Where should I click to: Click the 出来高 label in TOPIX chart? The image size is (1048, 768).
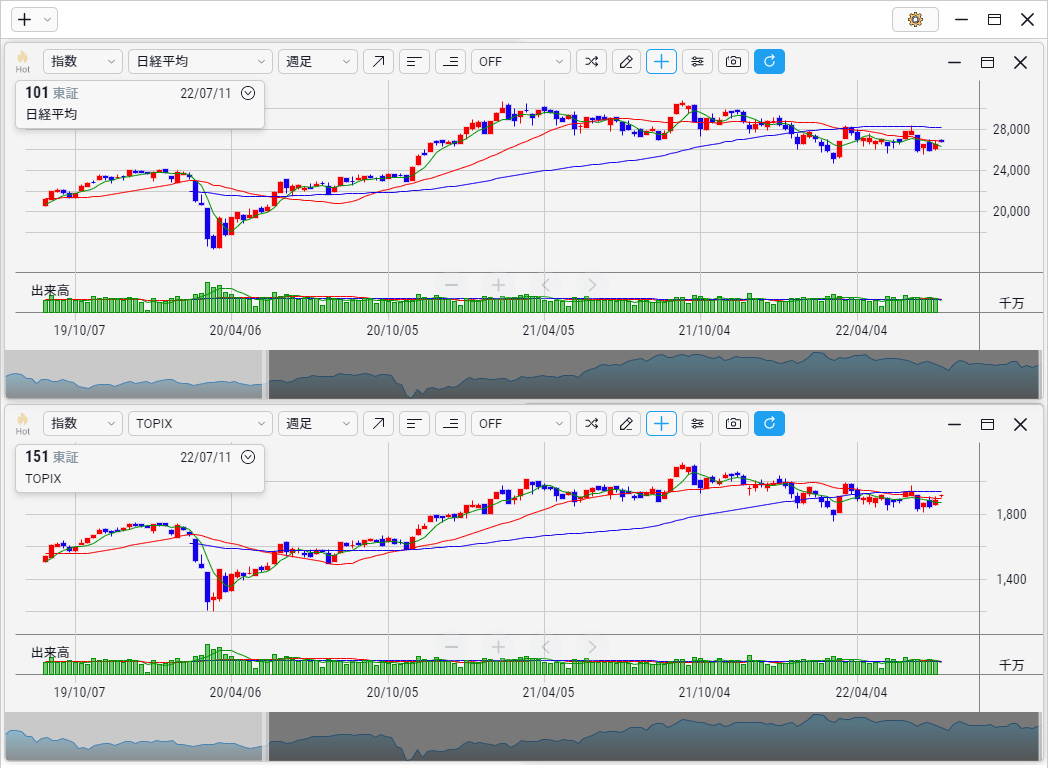(x=50, y=652)
